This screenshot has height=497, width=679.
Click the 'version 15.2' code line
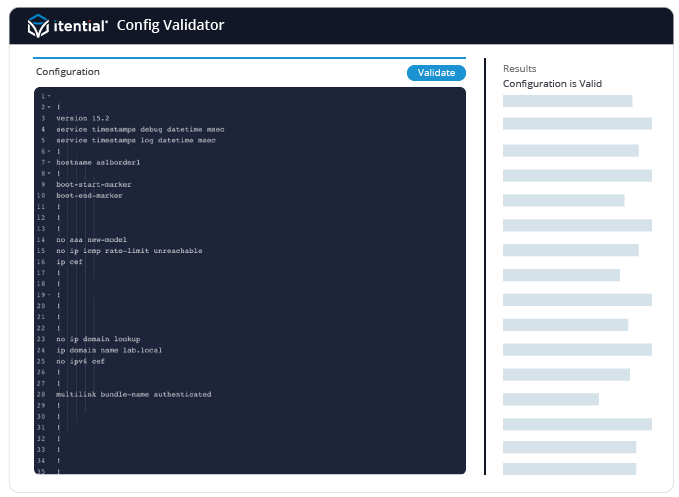point(83,118)
